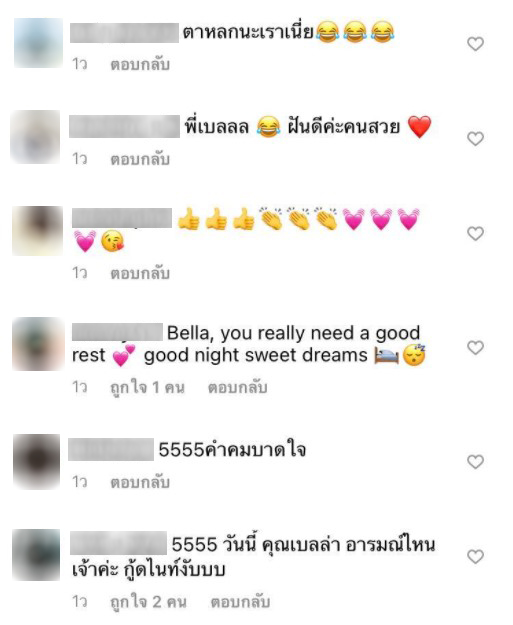The width and height of the screenshot is (513, 625).
Task: Like the comment "ตาหลกนะเราเนี่ย"
Action: click(475, 44)
